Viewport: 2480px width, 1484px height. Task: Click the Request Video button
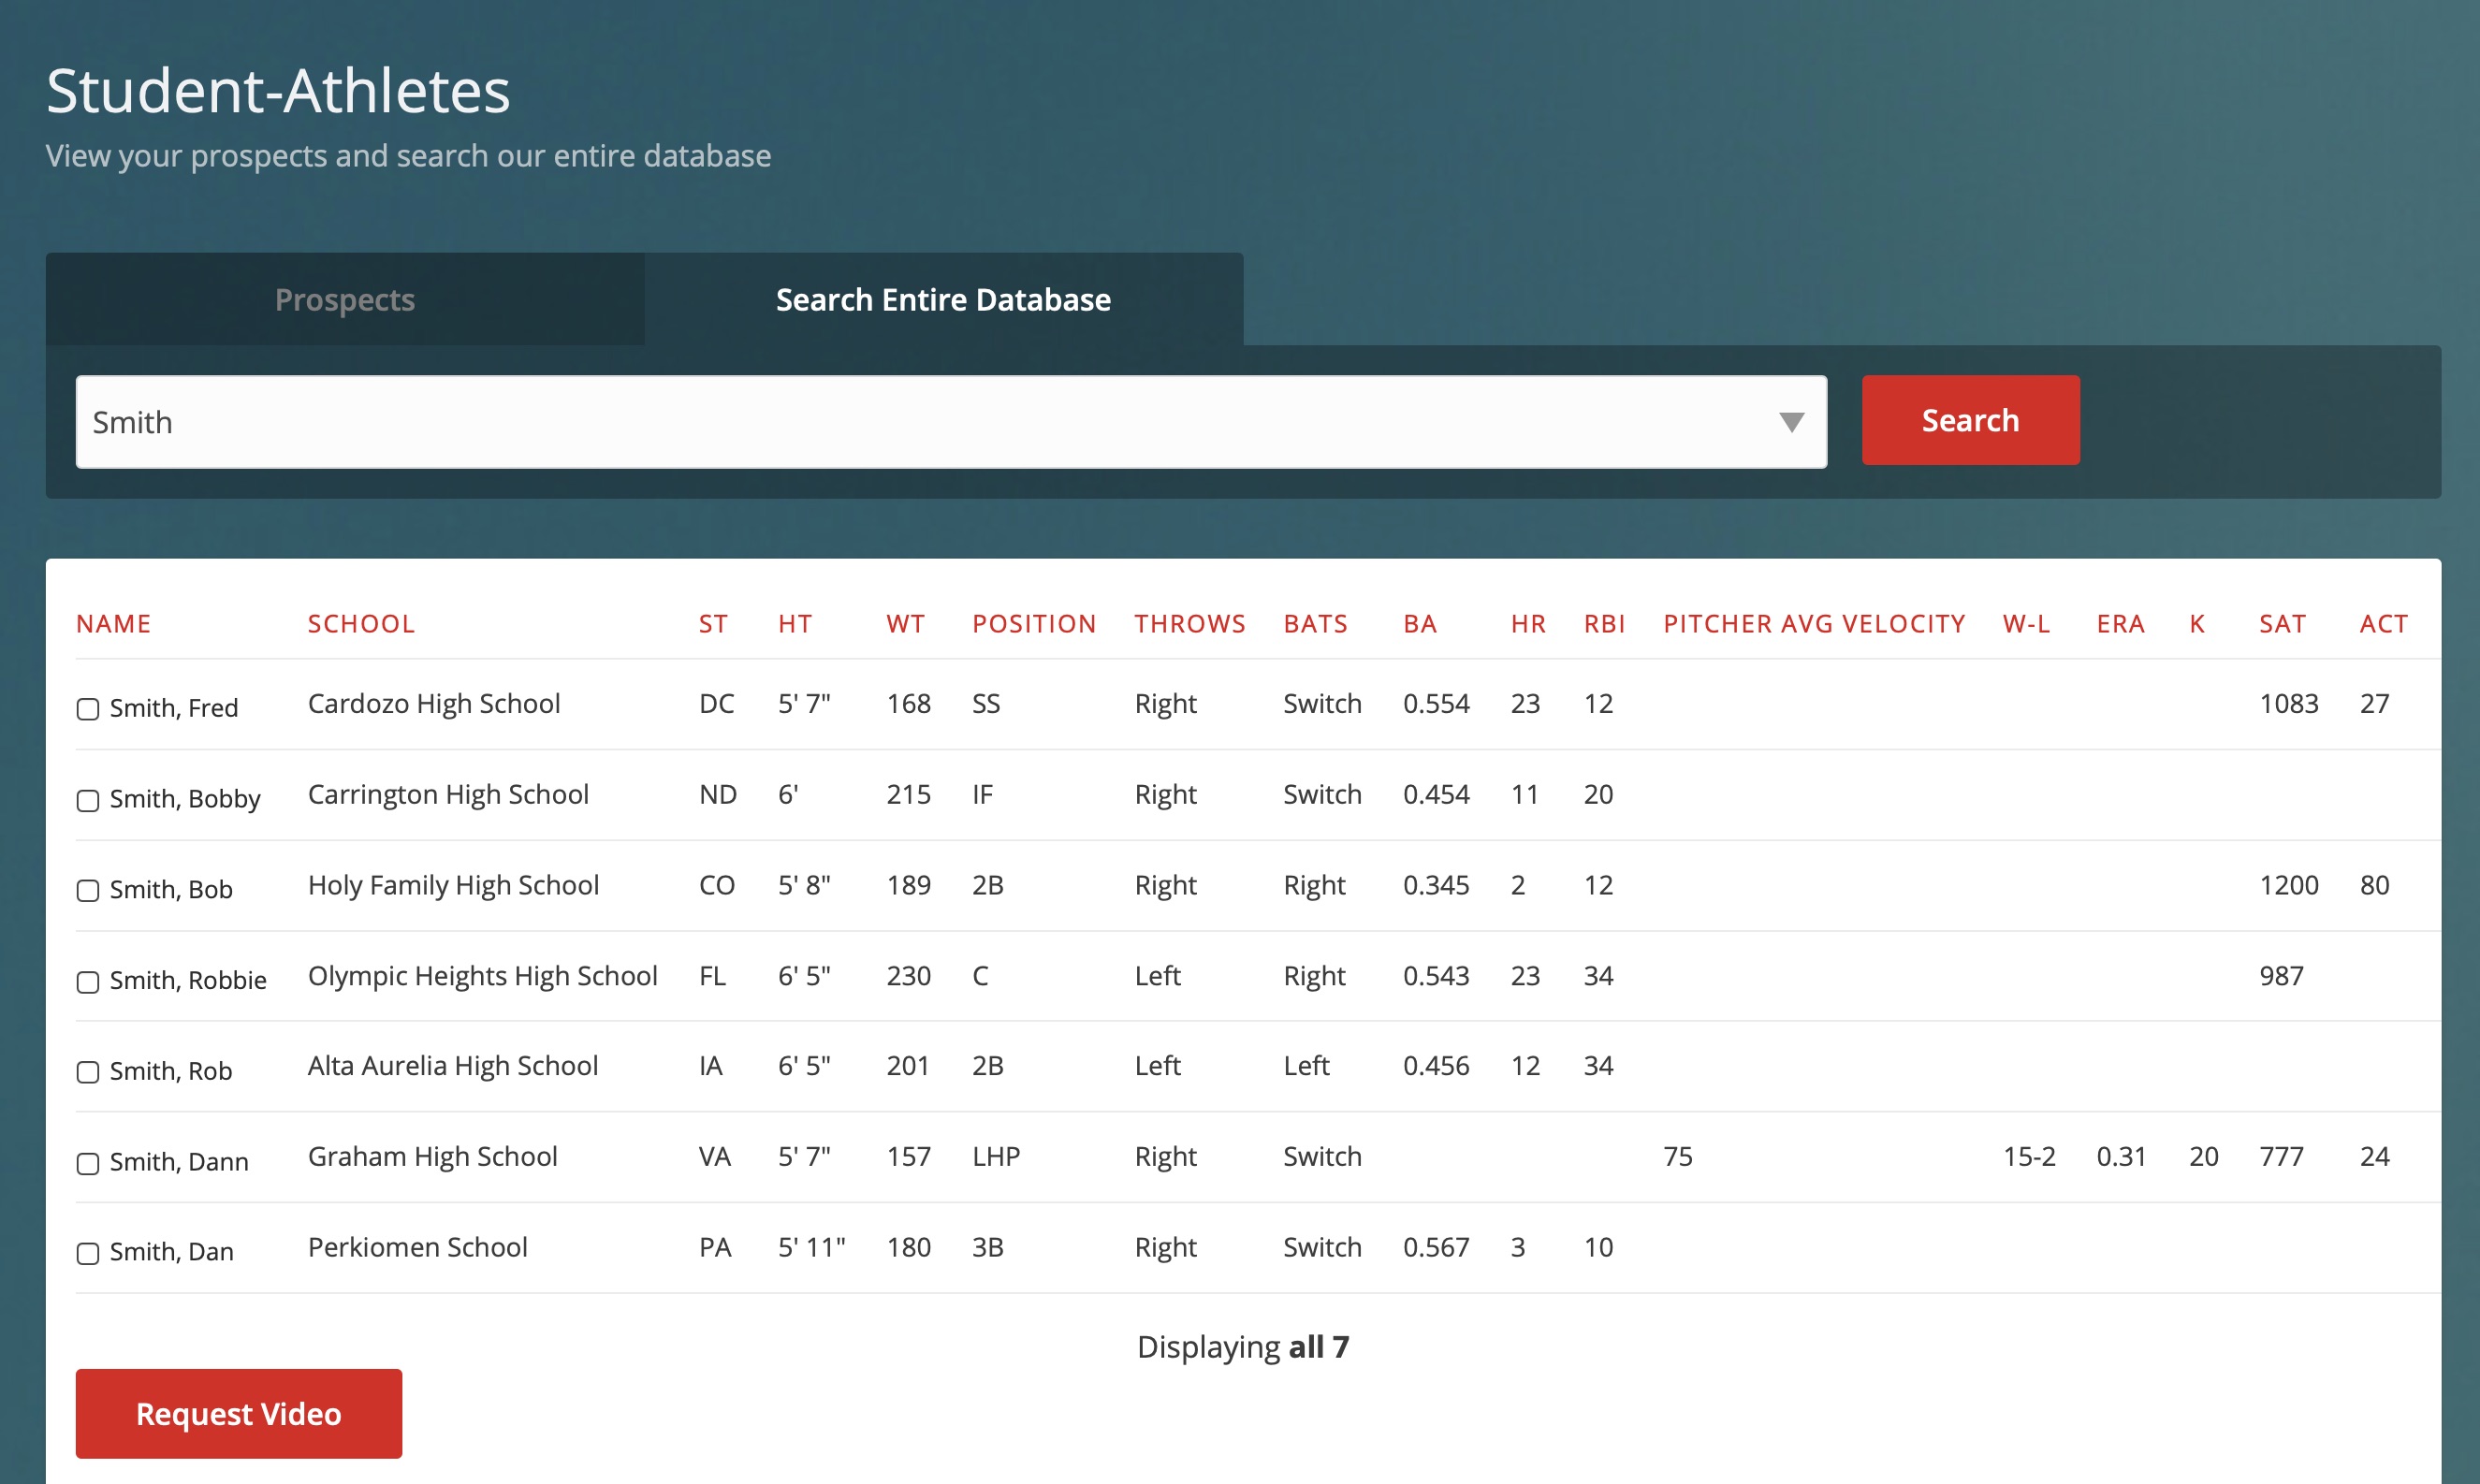coord(239,1413)
